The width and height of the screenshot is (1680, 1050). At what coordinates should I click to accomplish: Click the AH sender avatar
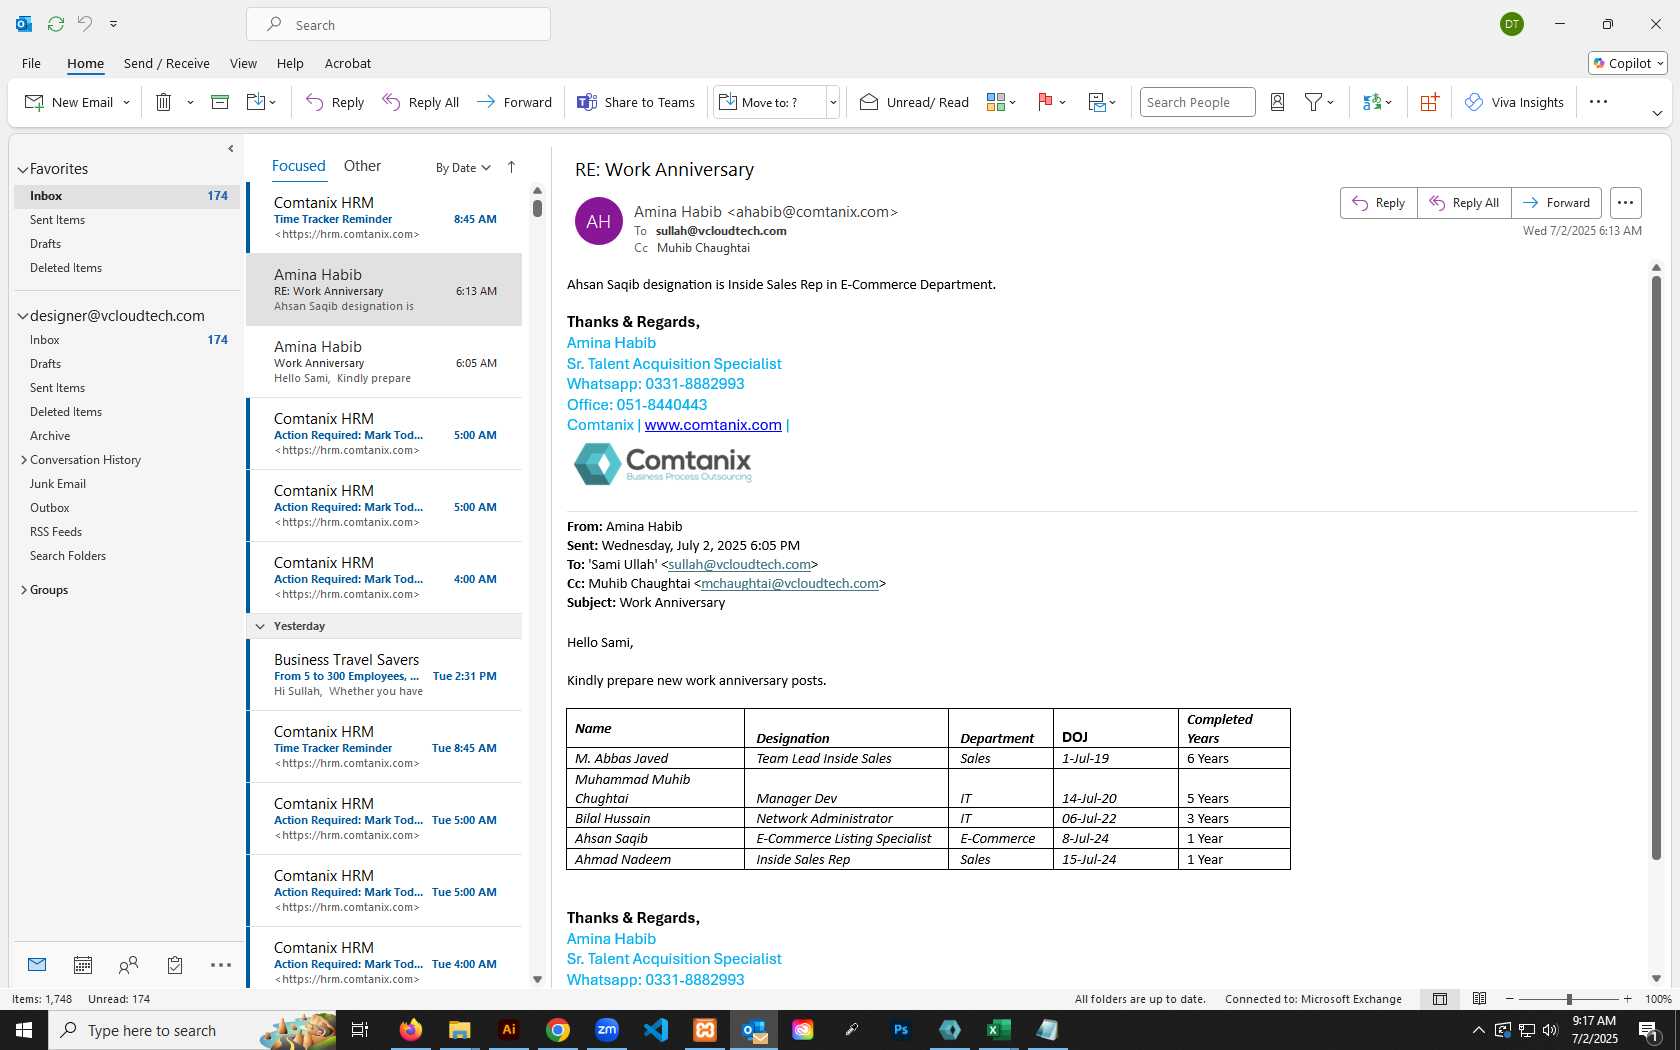pyautogui.click(x=599, y=221)
